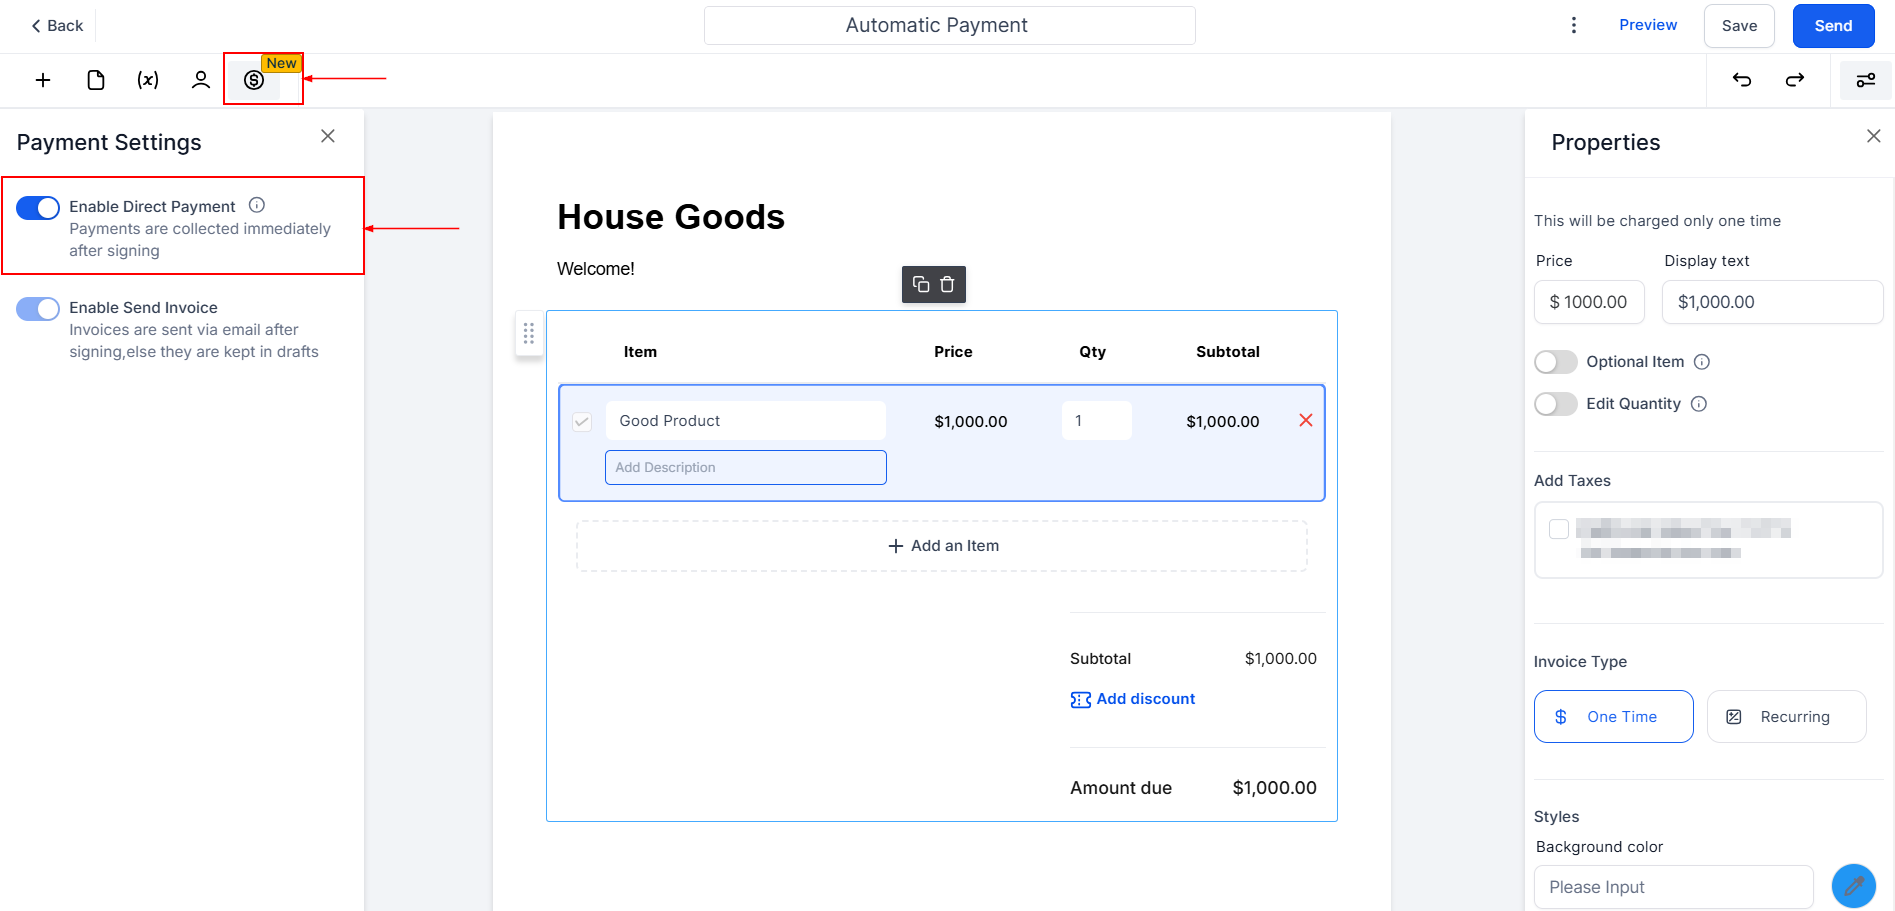Click the Good Product price $1,000.00
The height and width of the screenshot is (911, 1895).
click(971, 422)
